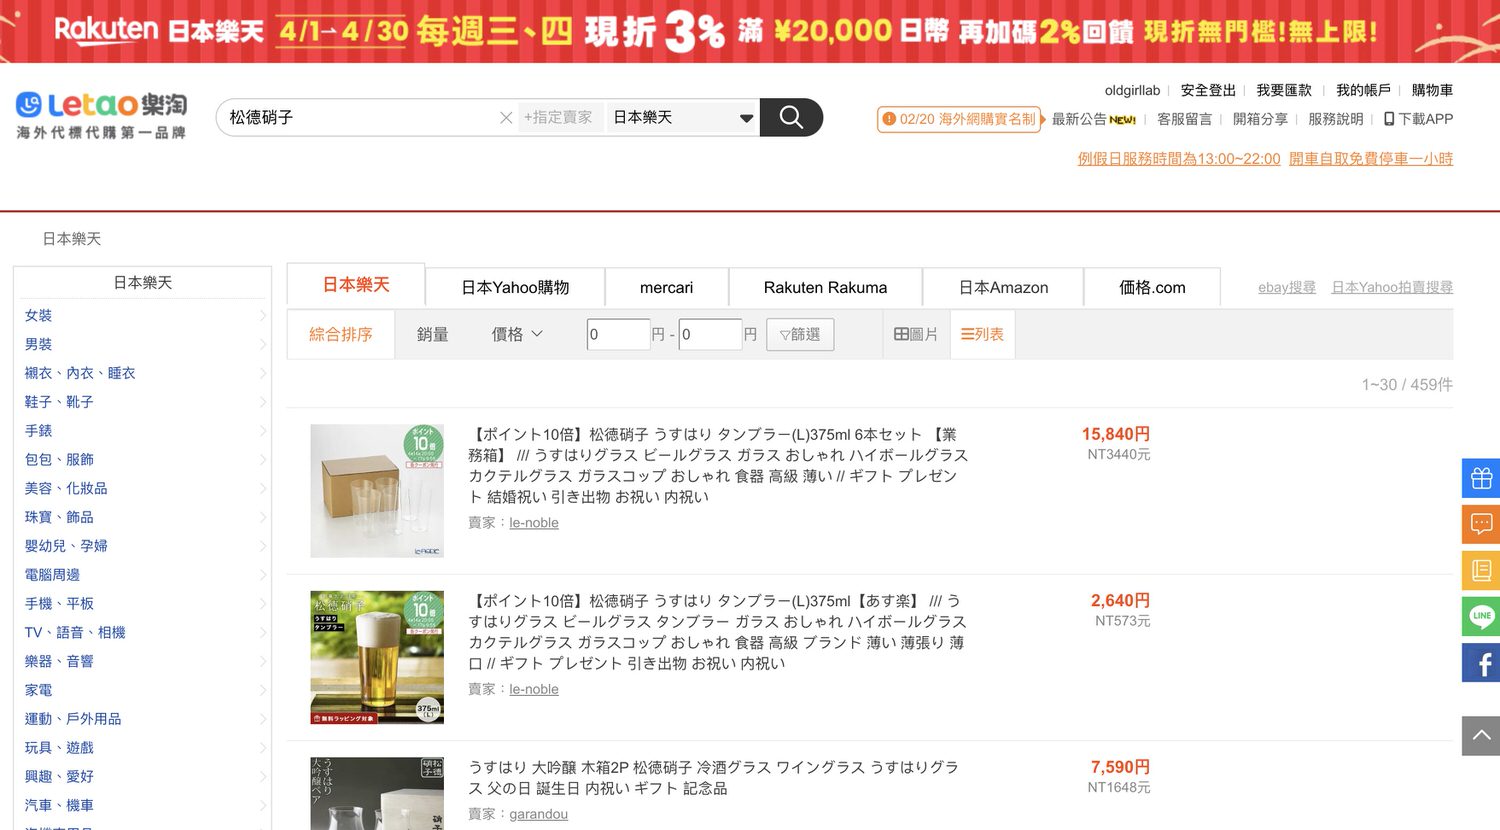Switch to Rakuten Rakuma tab
The width and height of the screenshot is (1500, 830).
(x=825, y=287)
